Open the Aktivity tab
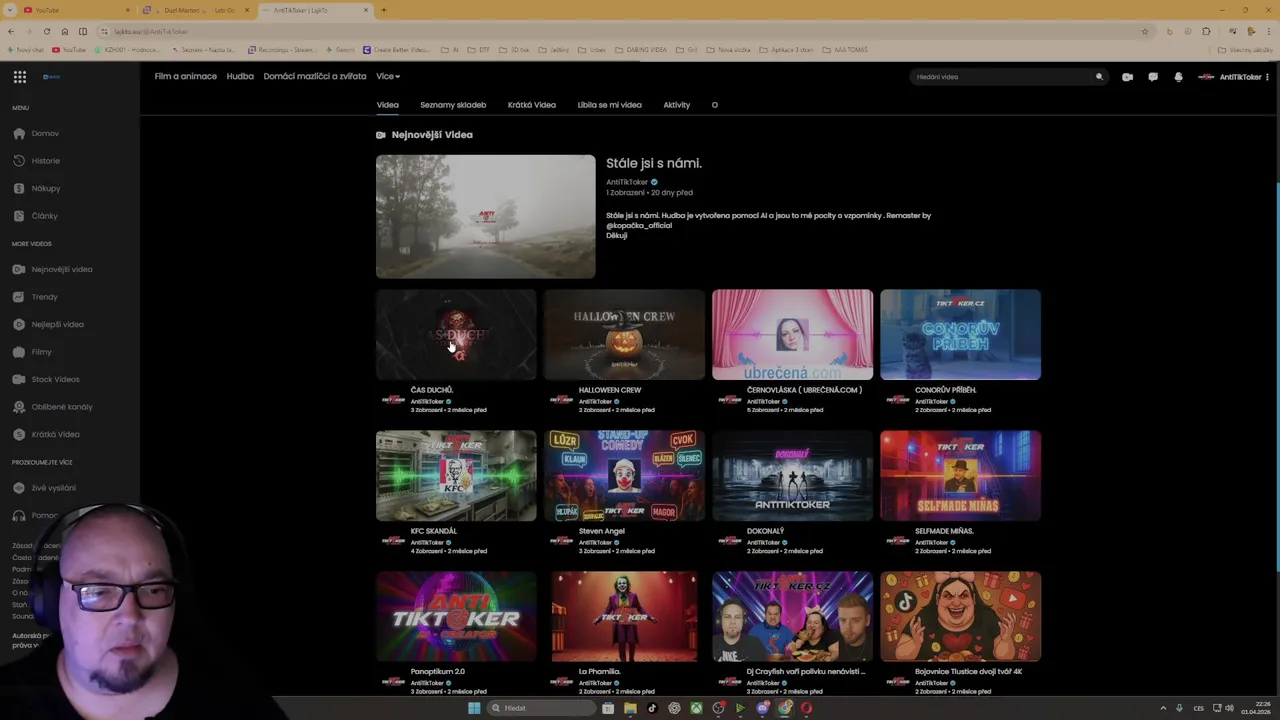This screenshot has height=720, width=1280. pyautogui.click(x=677, y=104)
